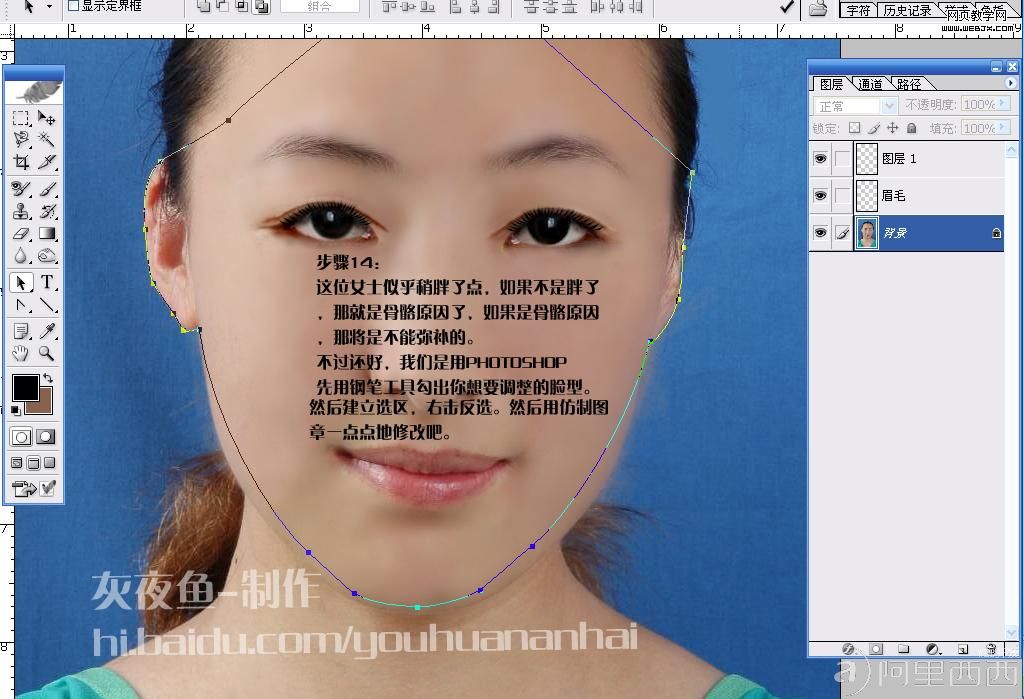Open tool preset picker arrow in options bar
This screenshot has height=699, width=1024.
(48, 7)
